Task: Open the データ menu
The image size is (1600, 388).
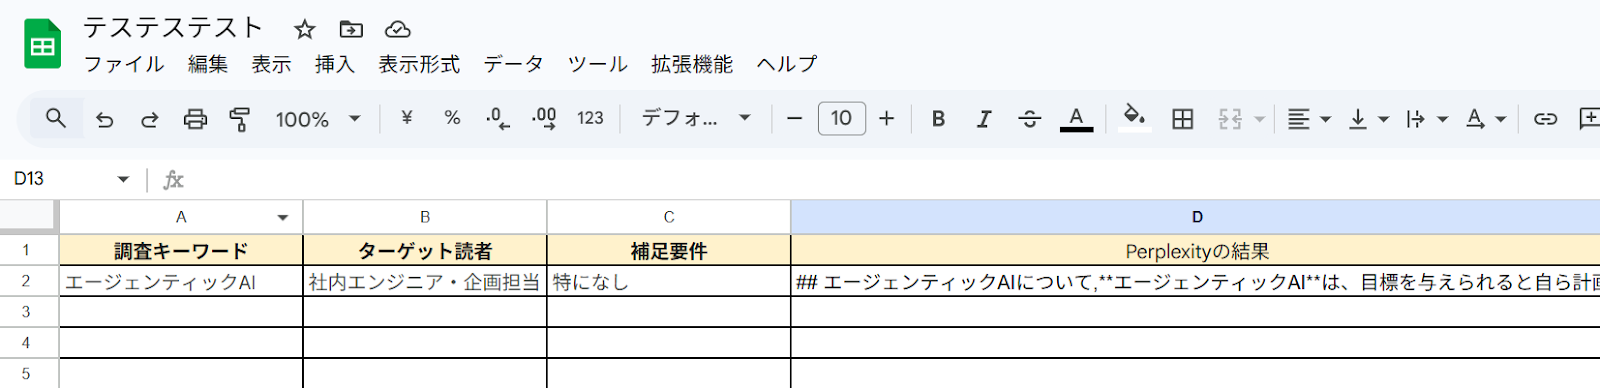Action: [x=514, y=64]
